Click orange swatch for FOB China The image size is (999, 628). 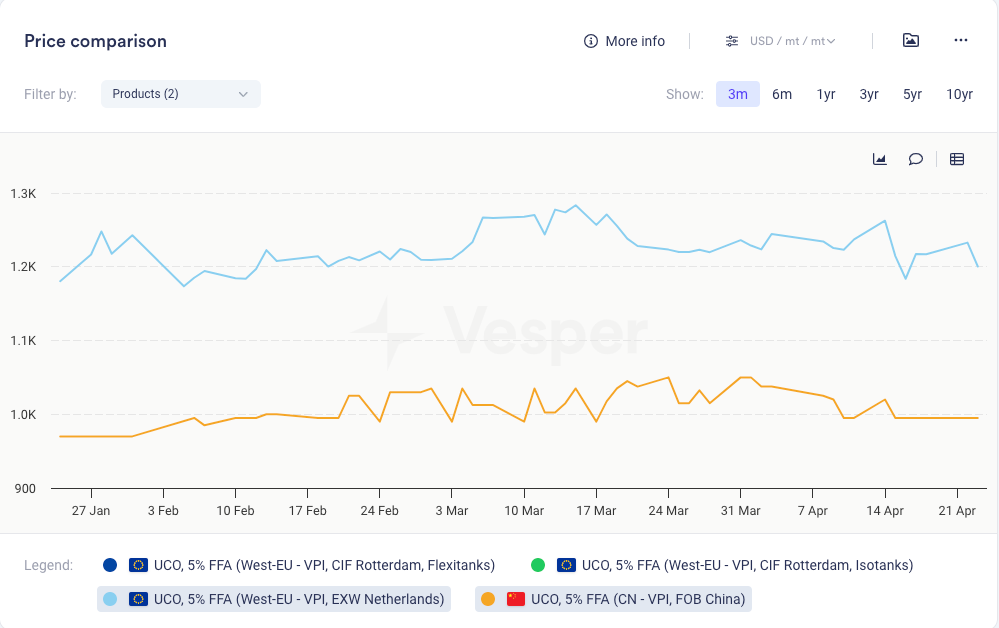pyautogui.click(x=488, y=599)
